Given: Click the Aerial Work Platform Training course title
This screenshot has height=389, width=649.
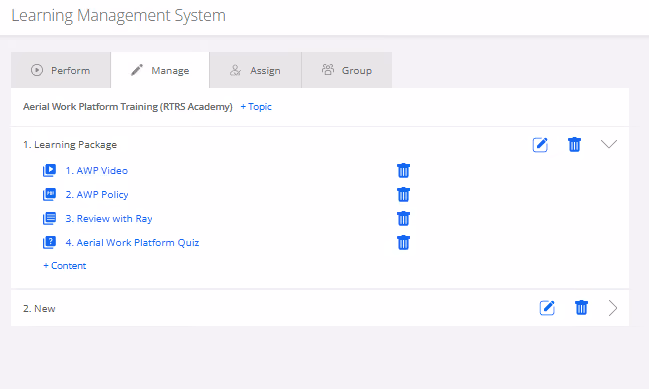Looking at the screenshot, I should [x=127, y=107].
